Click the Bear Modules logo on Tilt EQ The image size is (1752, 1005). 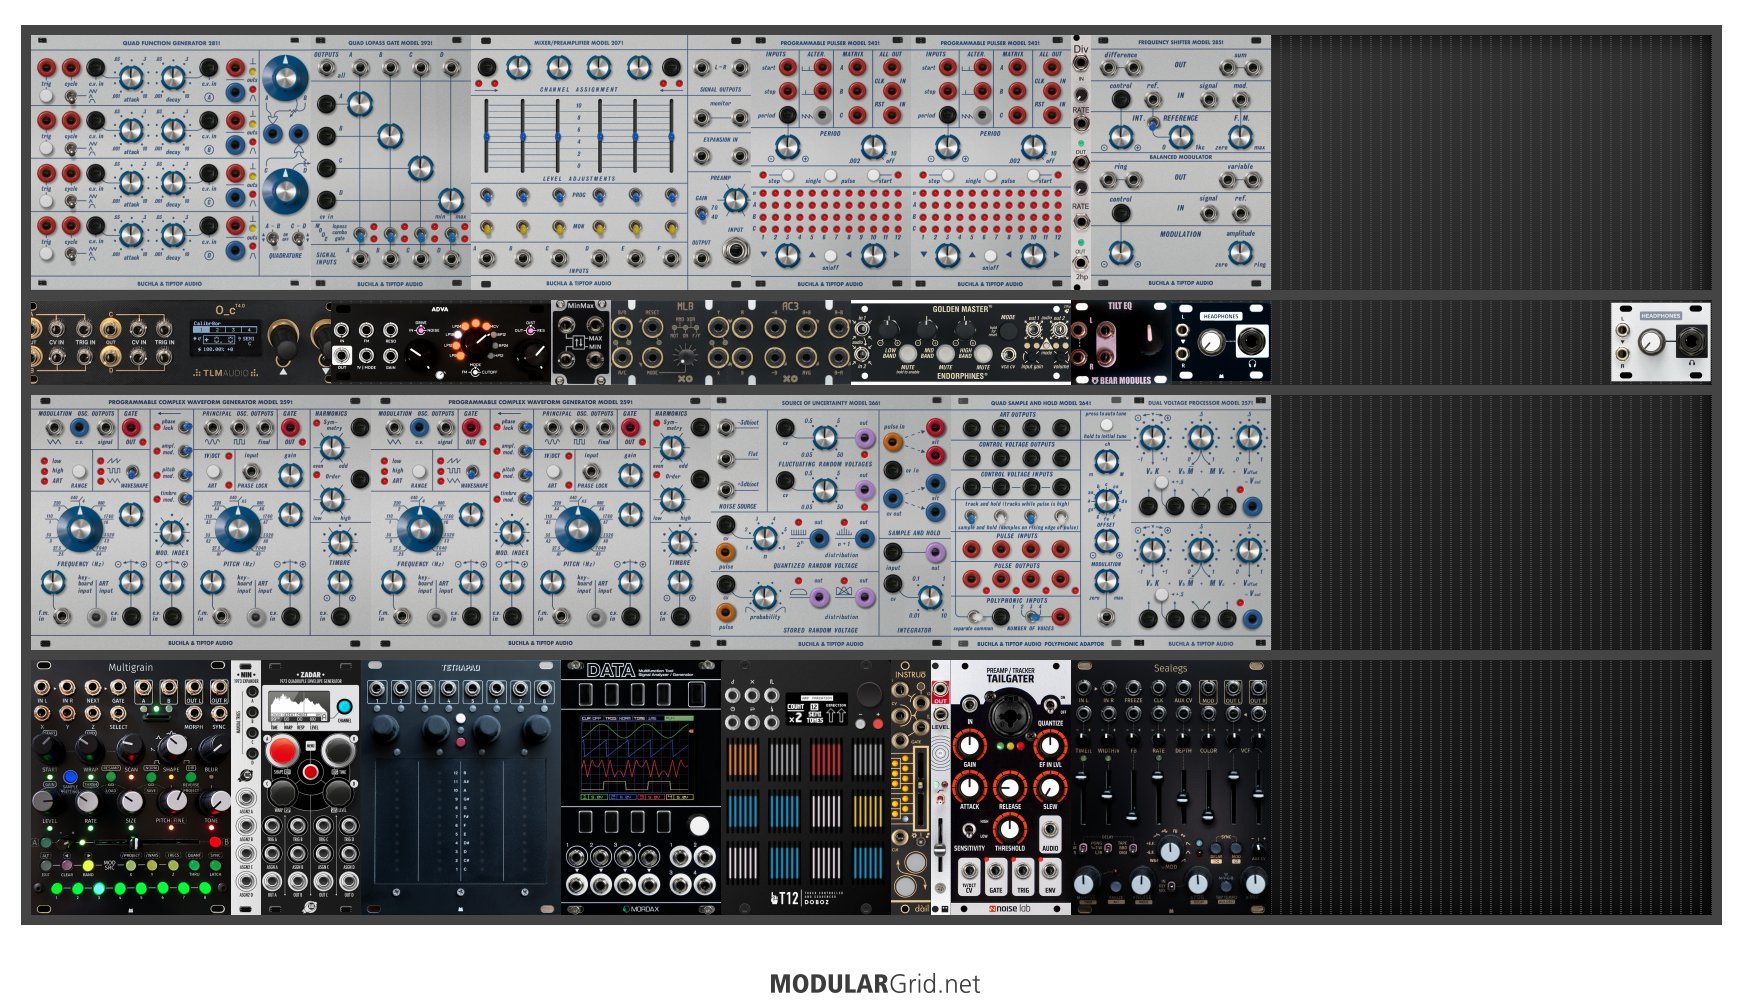coord(1120,380)
